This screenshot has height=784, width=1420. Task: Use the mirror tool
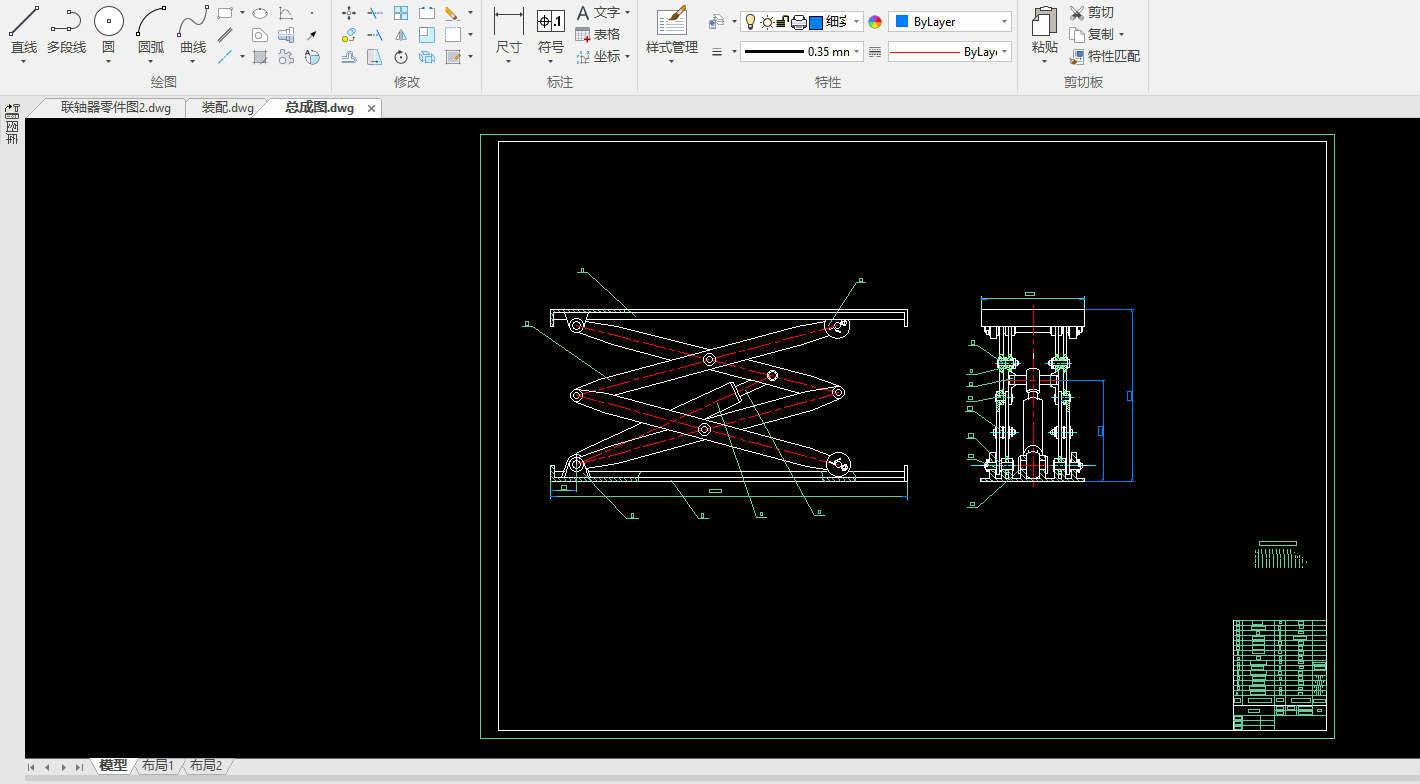[x=401, y=35]
